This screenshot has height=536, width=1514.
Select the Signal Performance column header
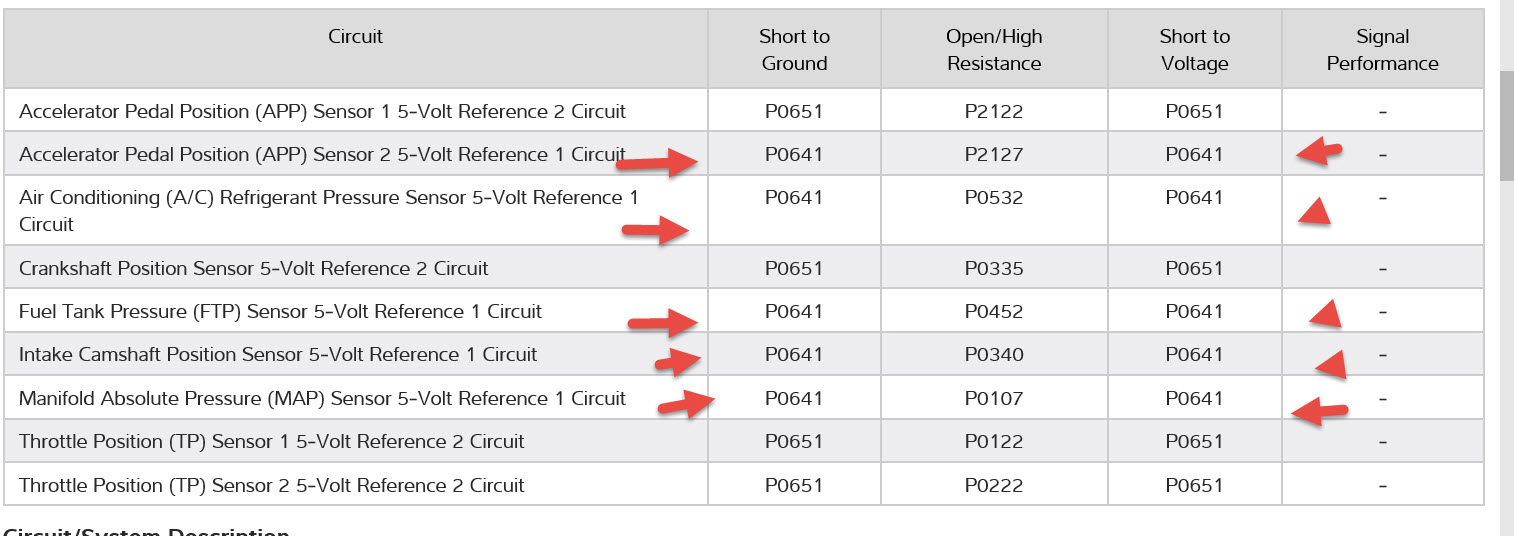point(1382,50)
